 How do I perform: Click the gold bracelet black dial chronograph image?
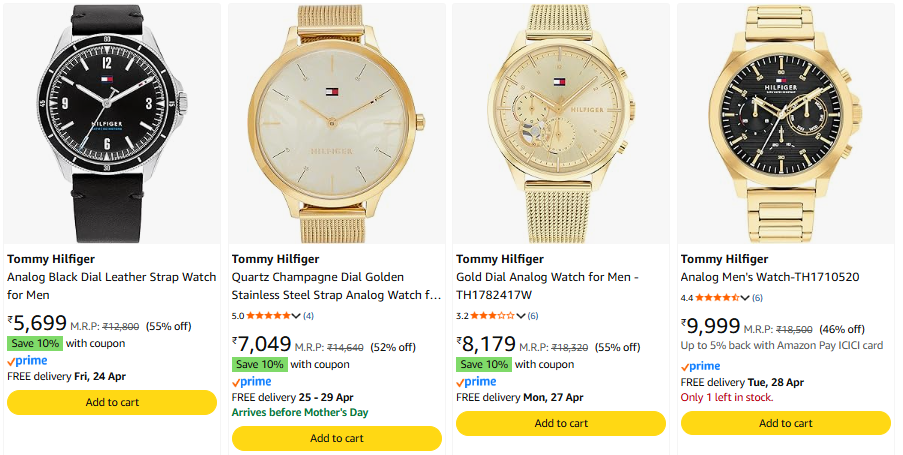pos(785,120)
